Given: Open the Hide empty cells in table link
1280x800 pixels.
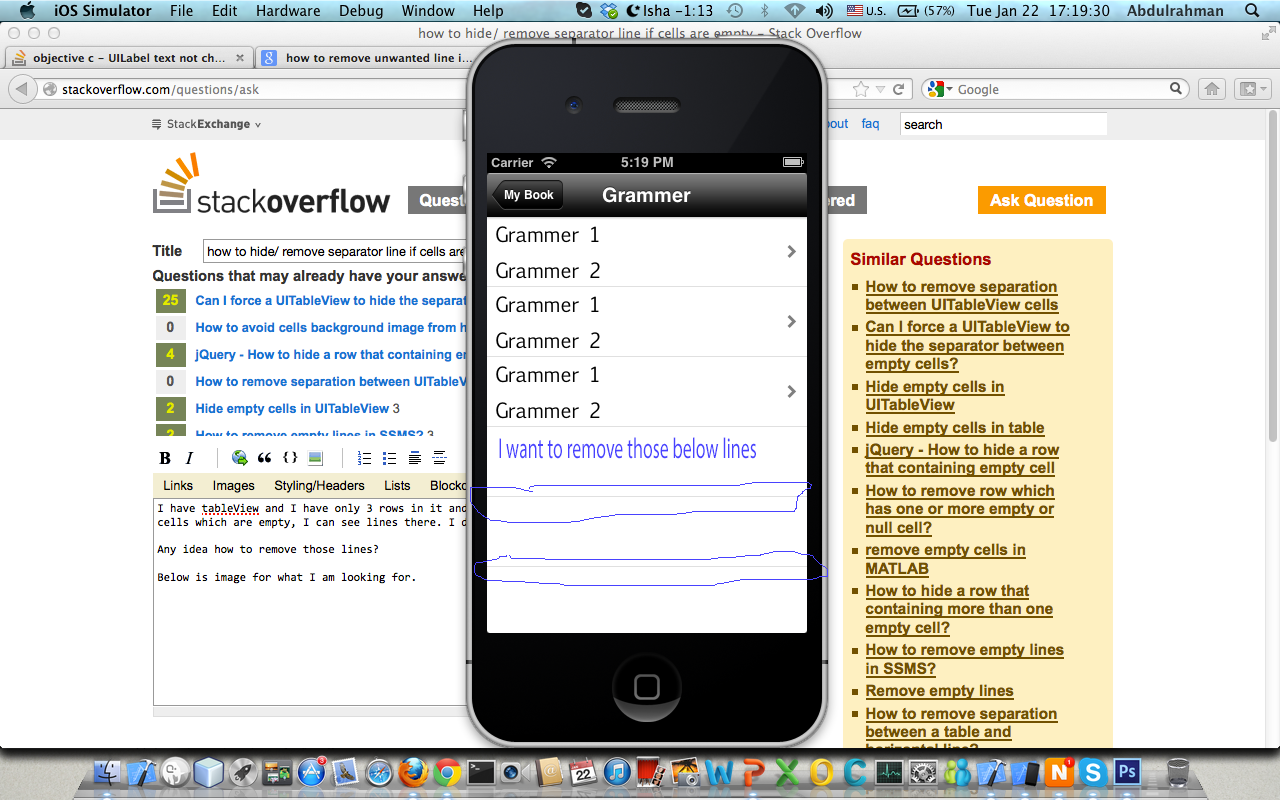Looking at the screenshot, I should [x=955, y=427].
